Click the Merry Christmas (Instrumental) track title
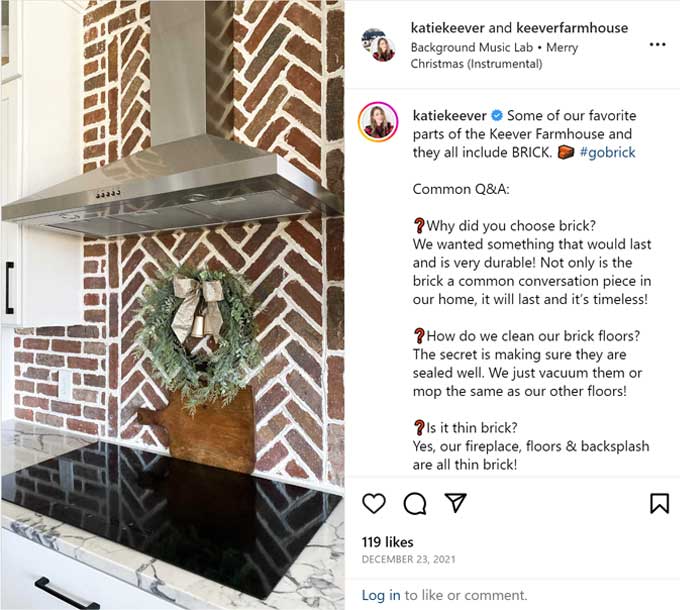This screenshot has height=610, width=680. (x=494, y=55)
